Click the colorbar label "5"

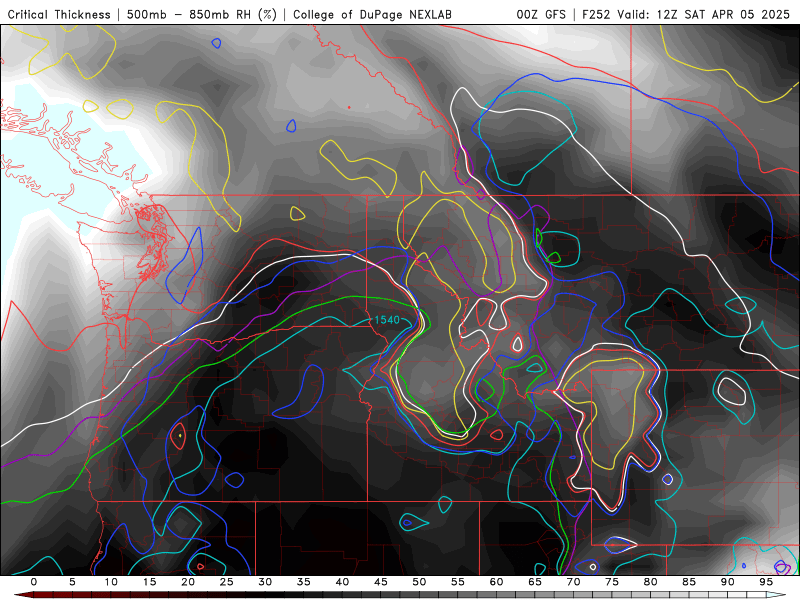coord(72,582)
